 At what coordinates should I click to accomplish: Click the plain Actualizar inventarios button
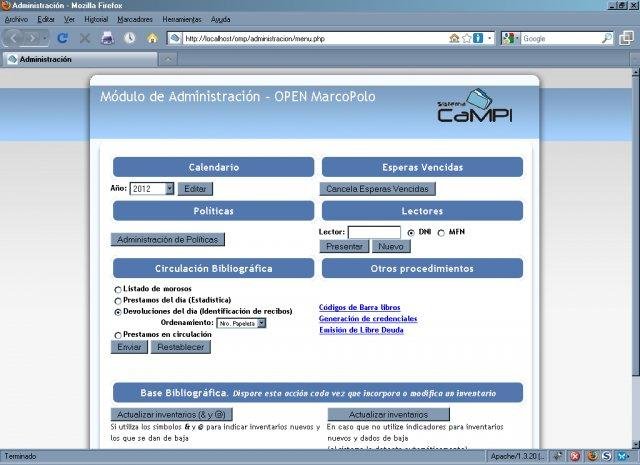[x=389, y=414]
